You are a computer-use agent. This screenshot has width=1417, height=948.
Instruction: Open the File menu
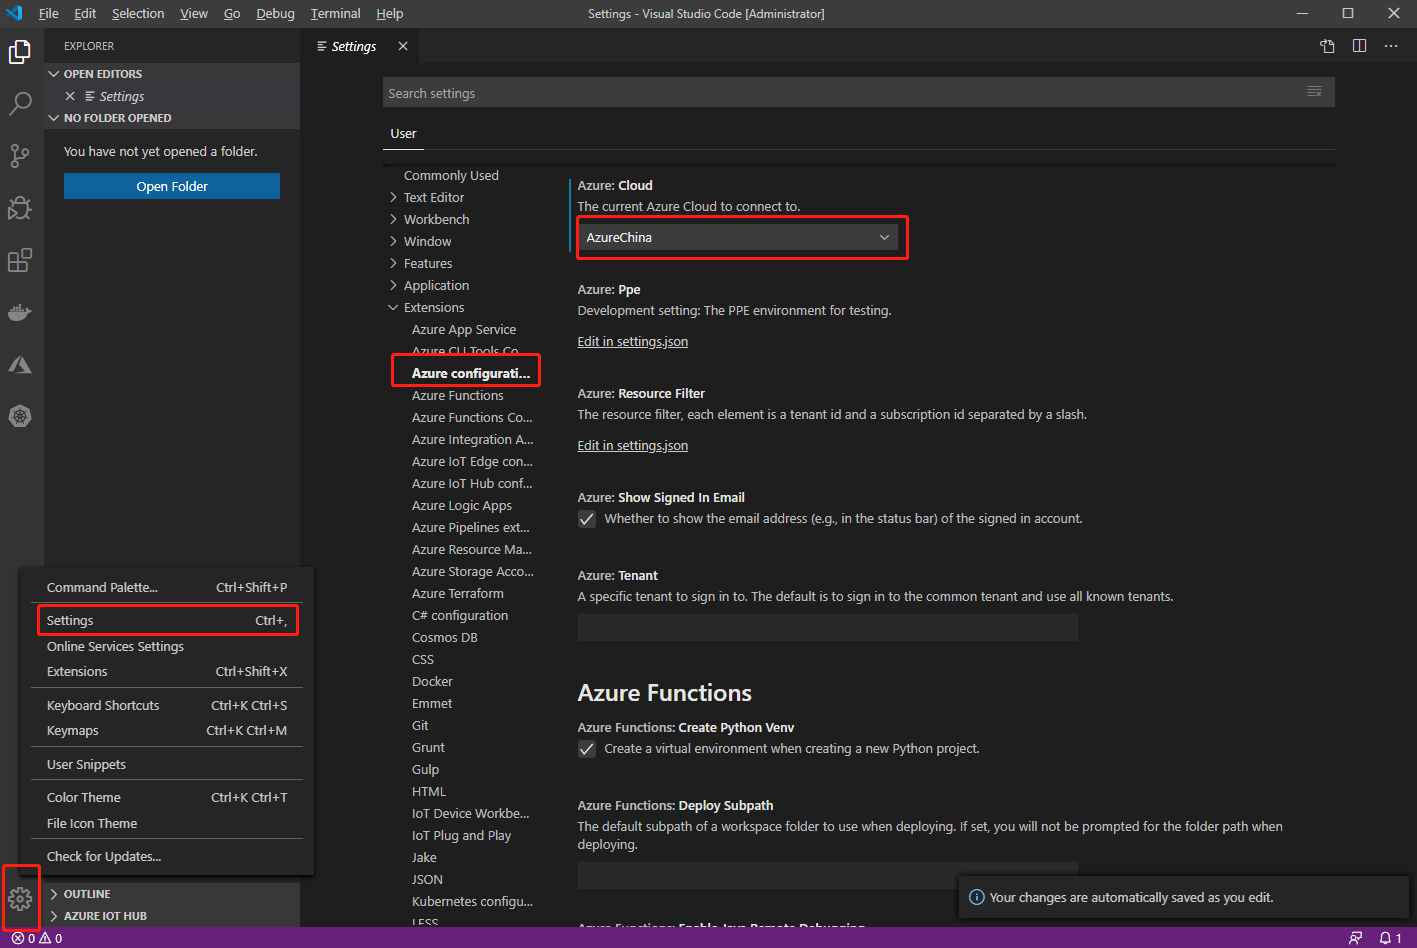pos(48,13)
